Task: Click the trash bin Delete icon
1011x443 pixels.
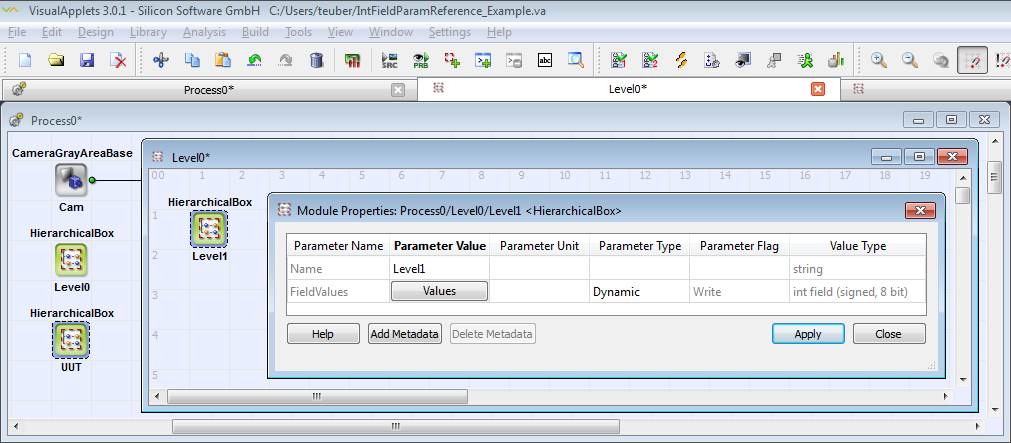Action: tap(316, 60)
